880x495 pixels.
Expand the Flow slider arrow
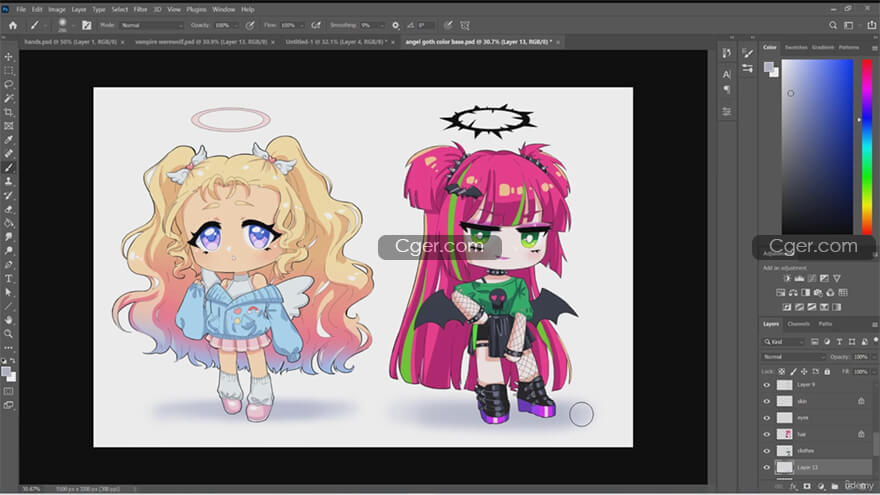click(x=302, y=25)
